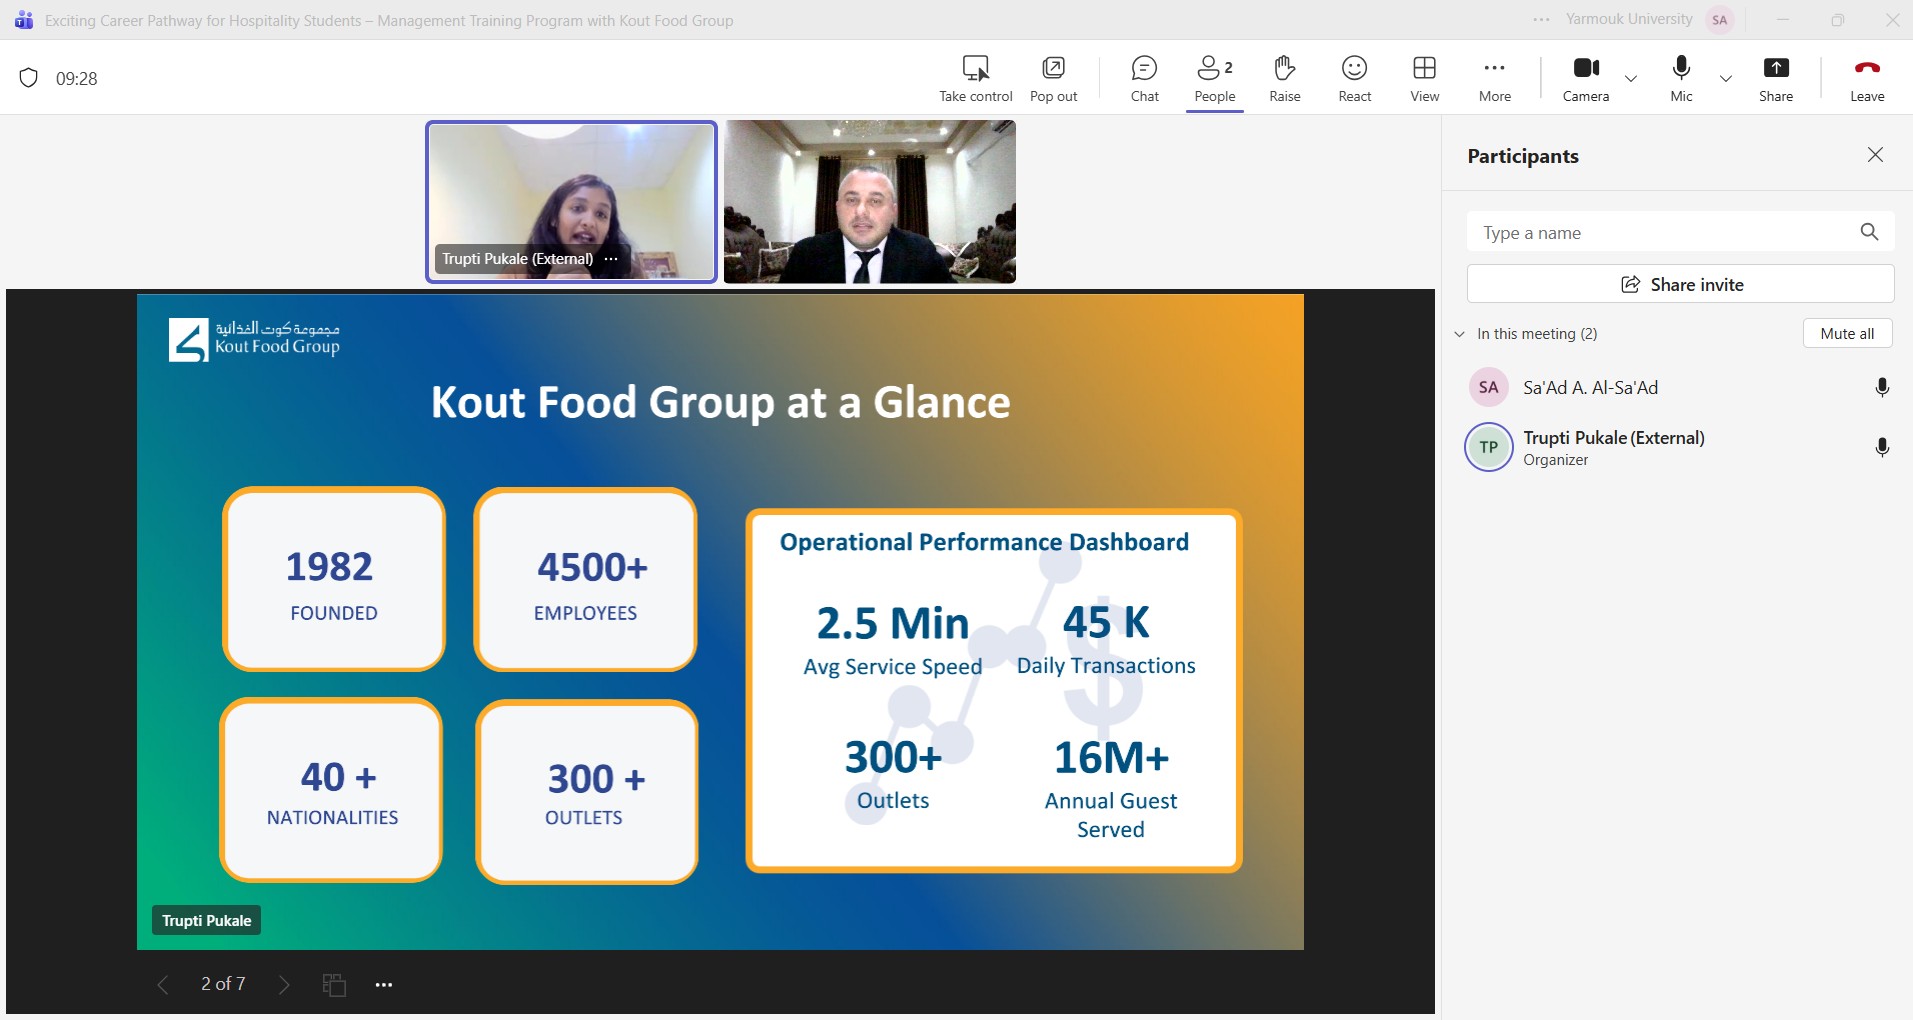Toggle Trupti Pukale's microphone in participants list

[x=1881, y=447]
